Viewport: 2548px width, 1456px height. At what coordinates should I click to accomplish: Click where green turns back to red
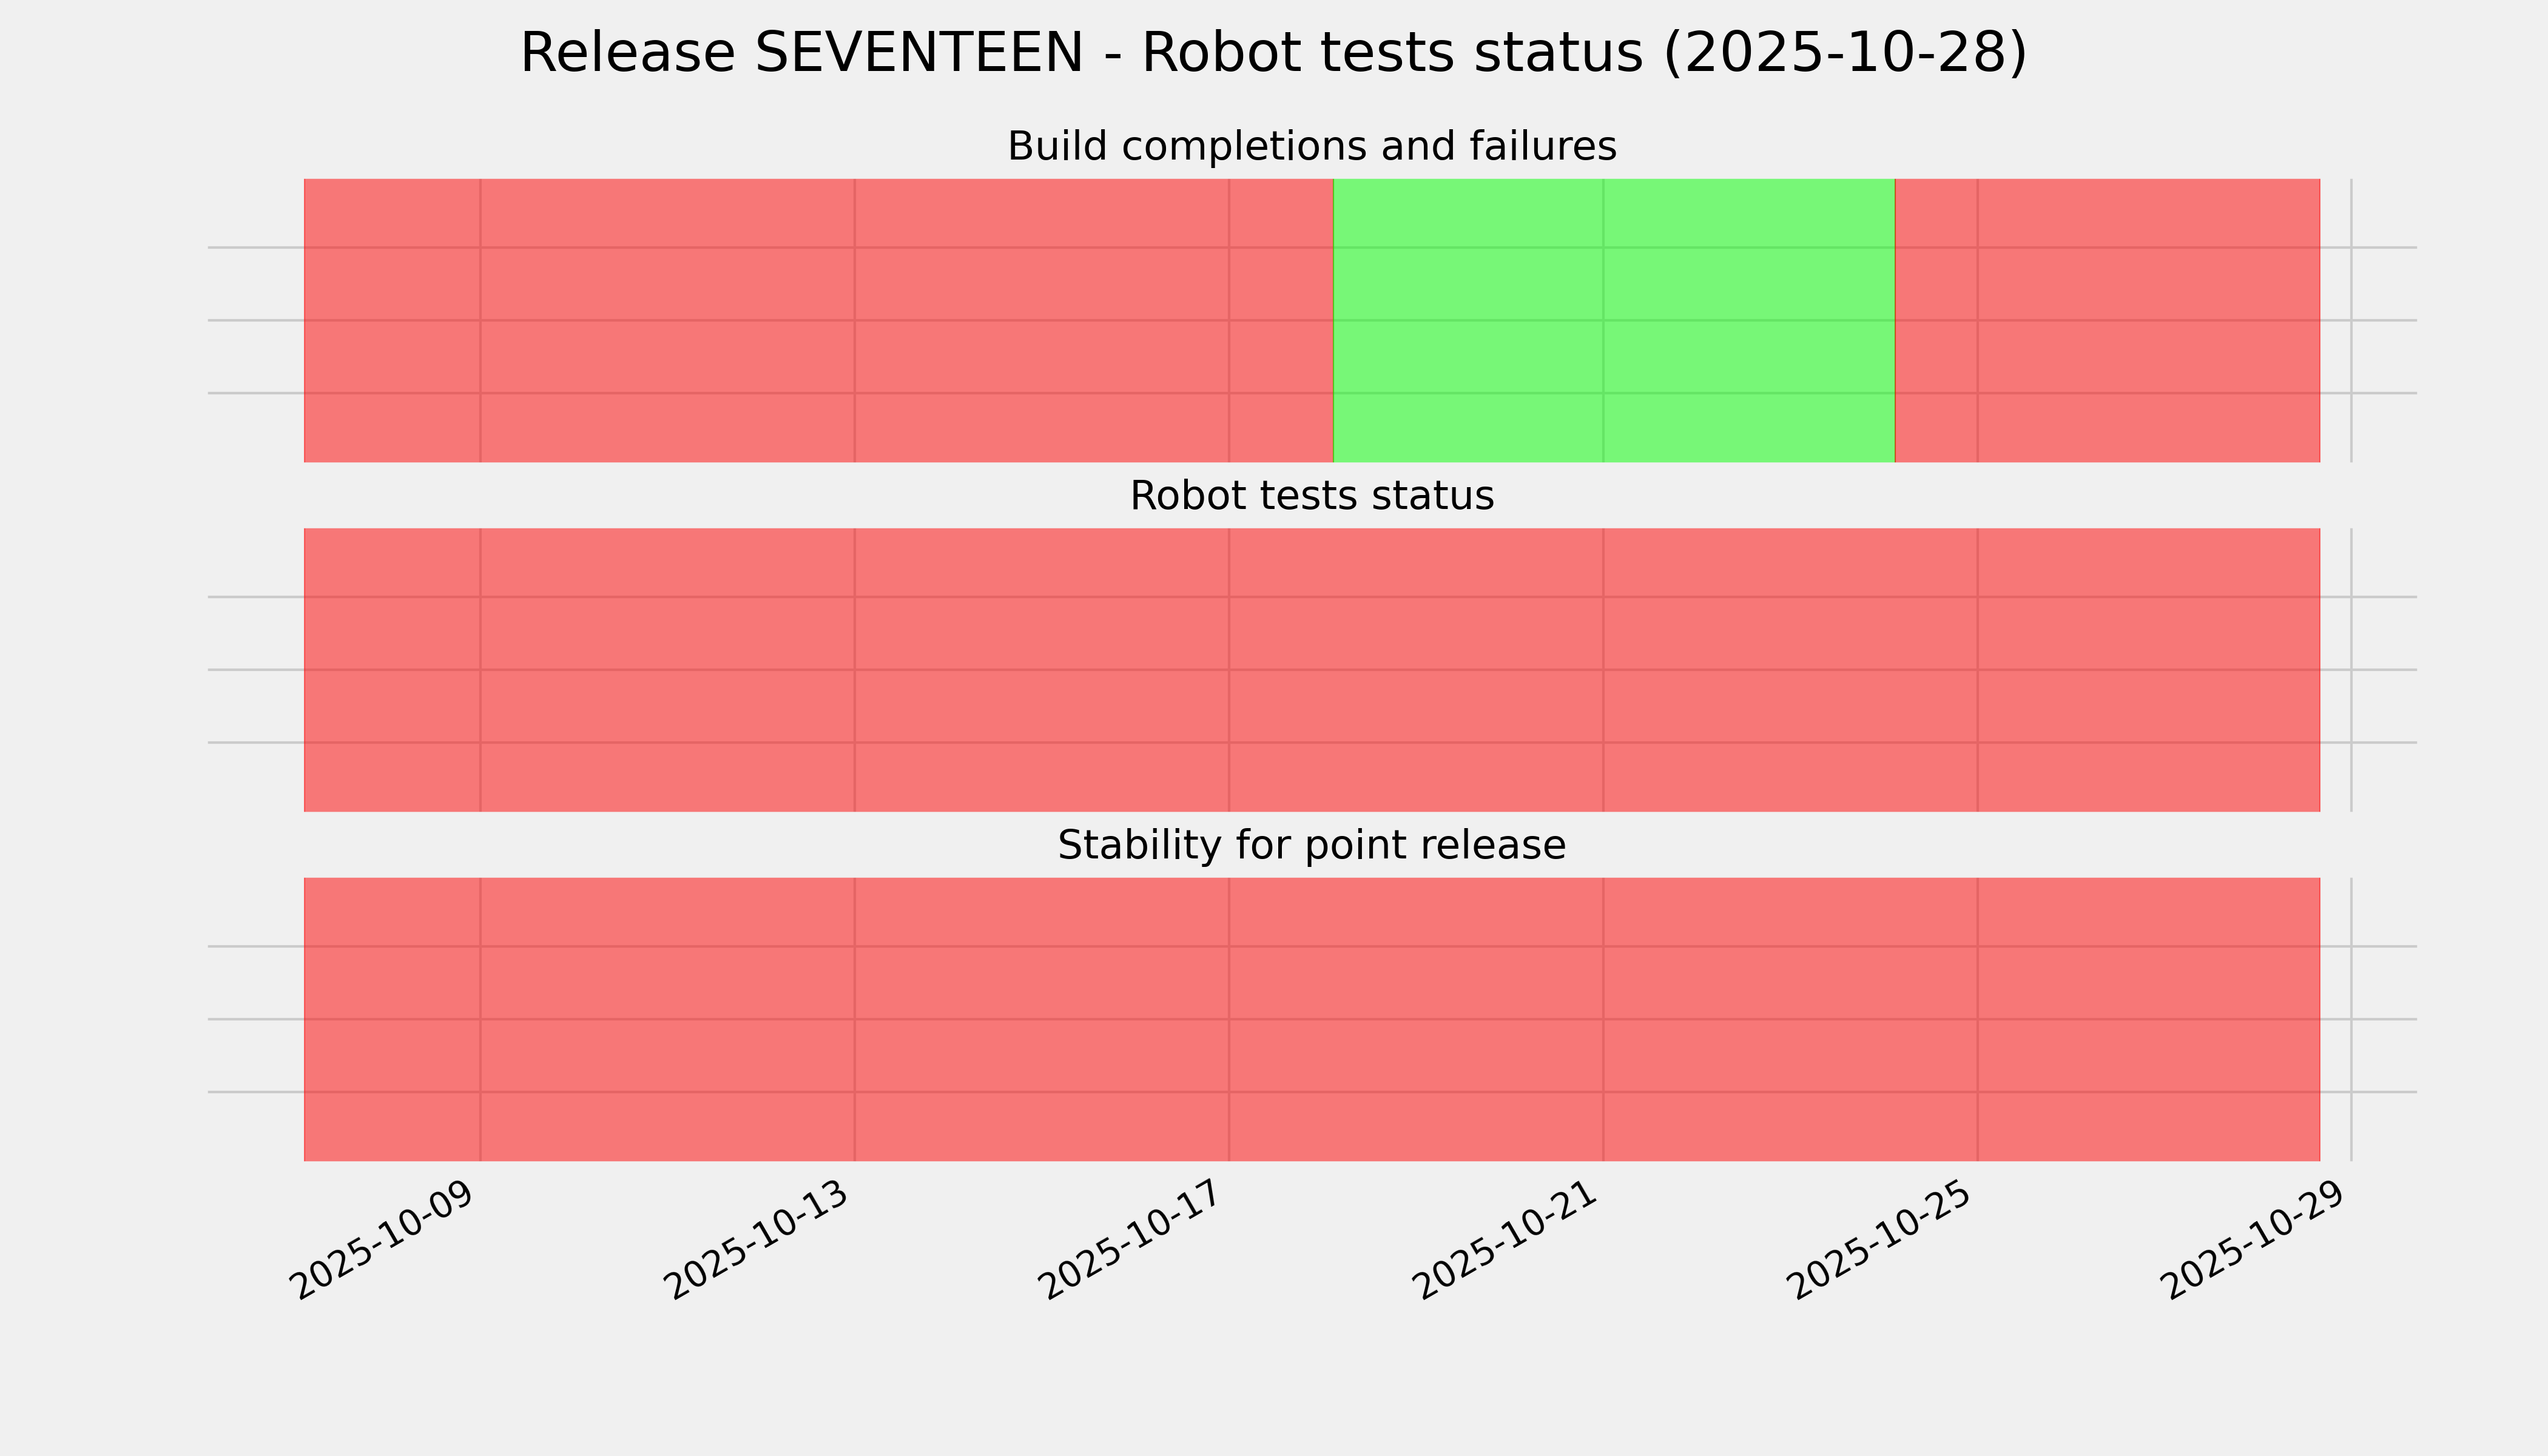[1895, 320]
